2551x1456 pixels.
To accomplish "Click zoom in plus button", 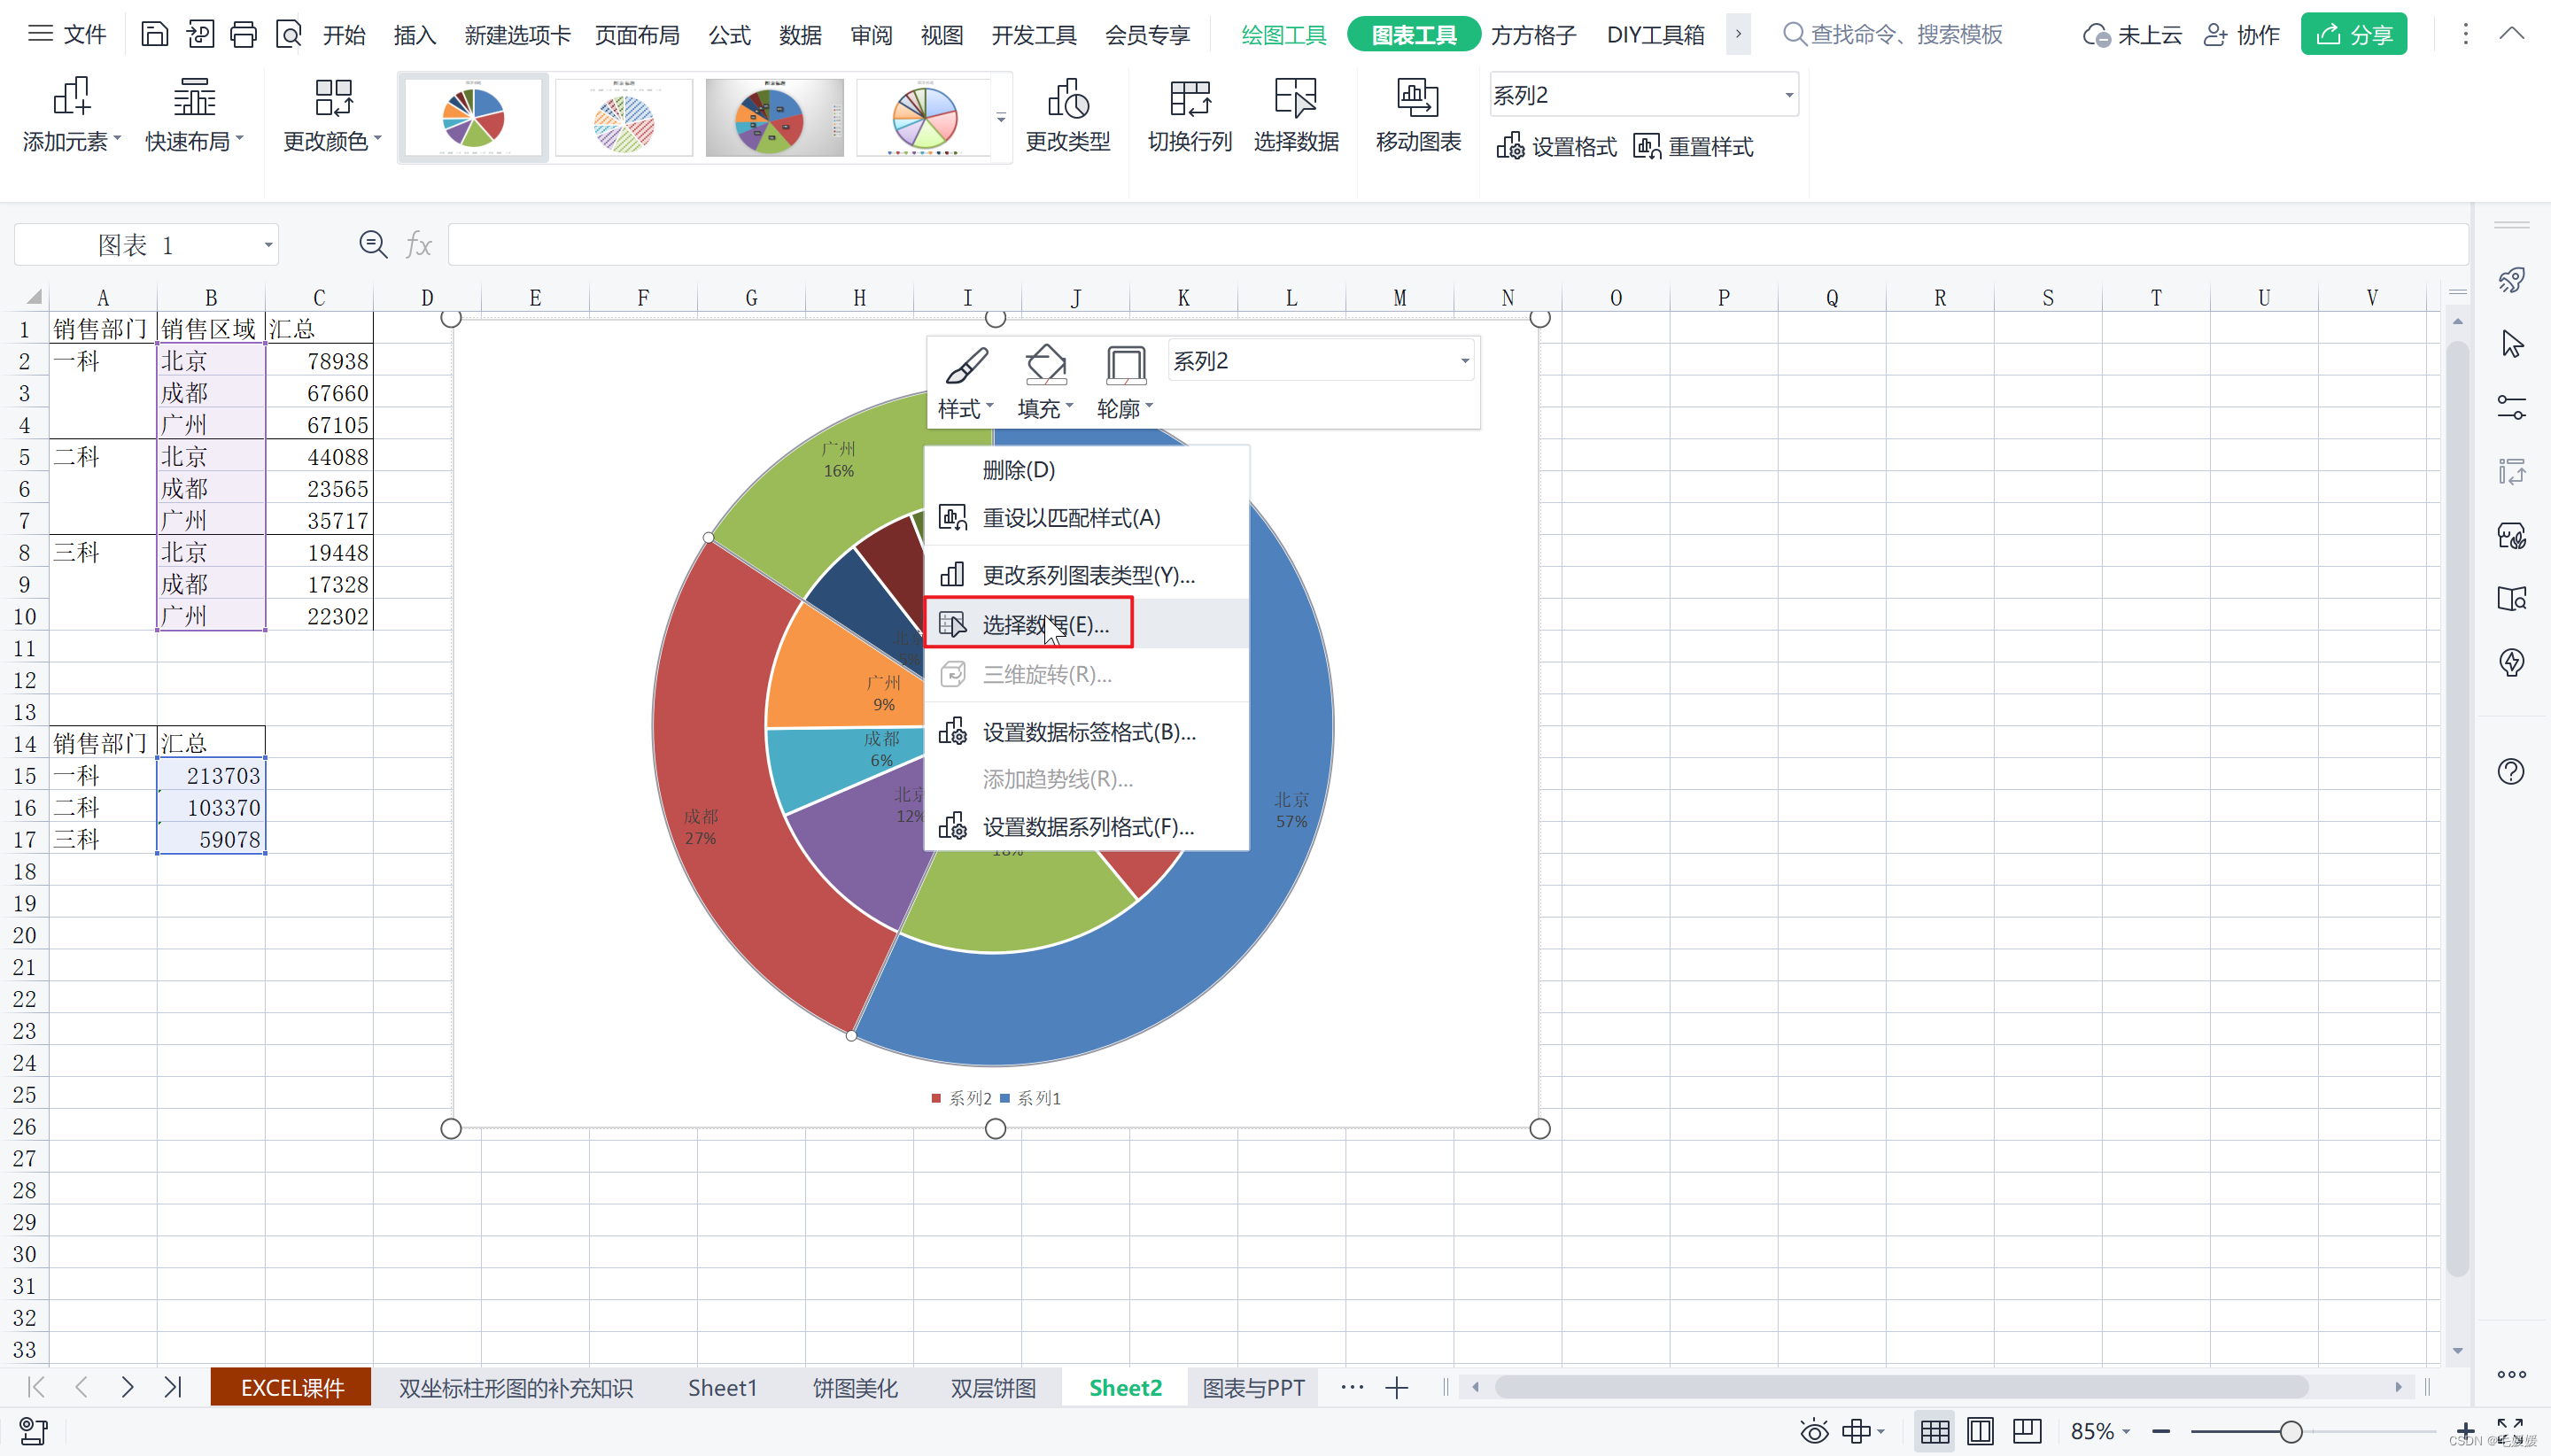I will tap(2466, 1432).
